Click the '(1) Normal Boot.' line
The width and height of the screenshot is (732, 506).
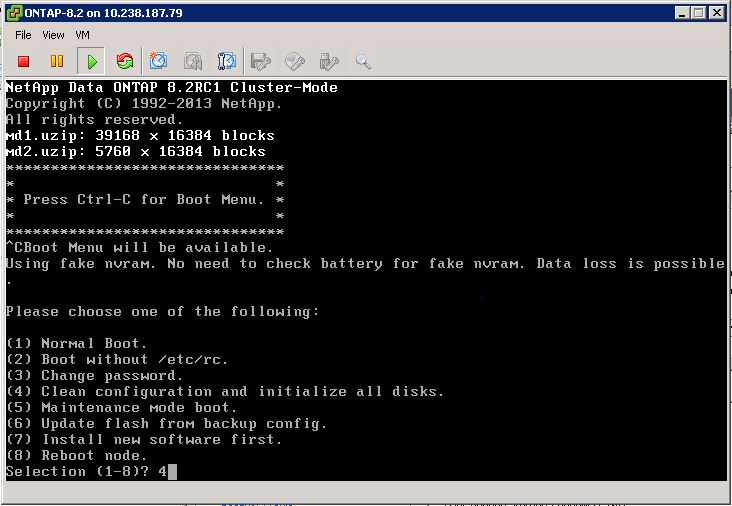77,344
